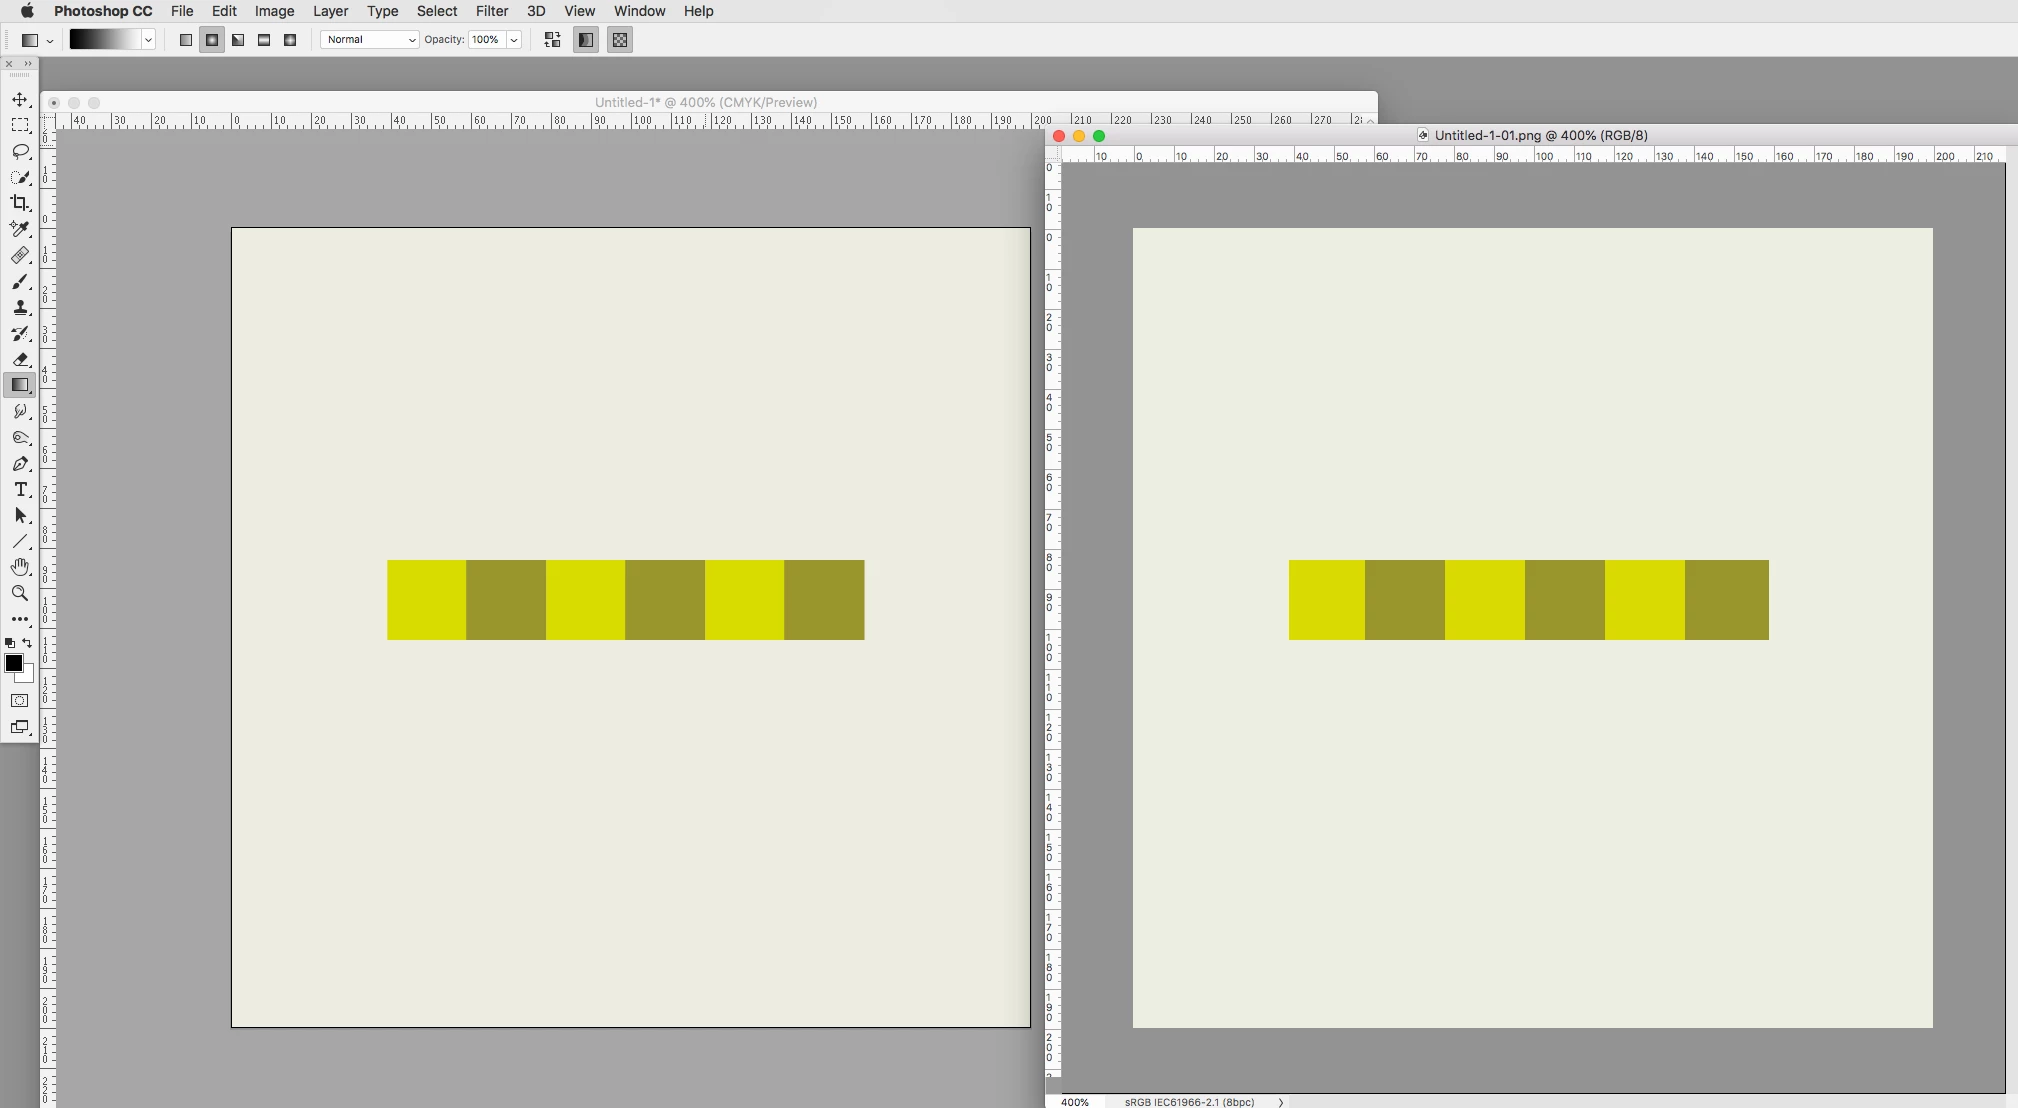Select the Eraser tool
This screenshot has width=2018, height=1108.
click(20, 360)
